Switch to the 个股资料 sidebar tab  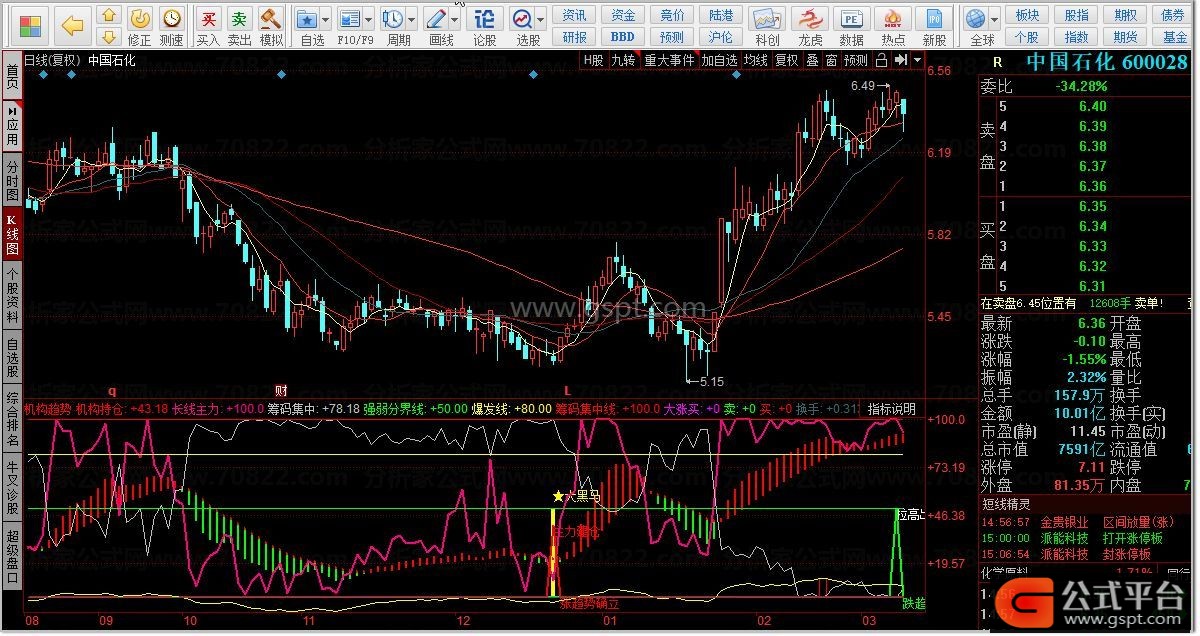[x=12, y=296]
